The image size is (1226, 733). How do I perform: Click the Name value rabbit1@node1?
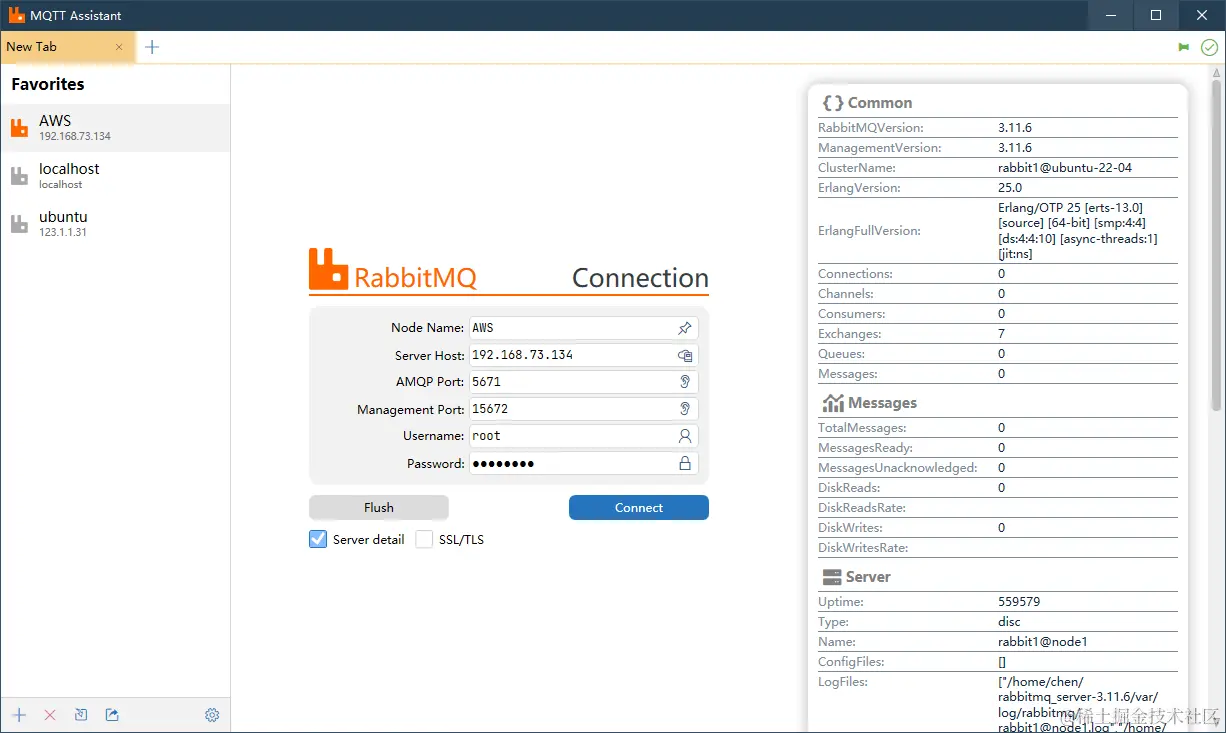(x=1043, y=642)
